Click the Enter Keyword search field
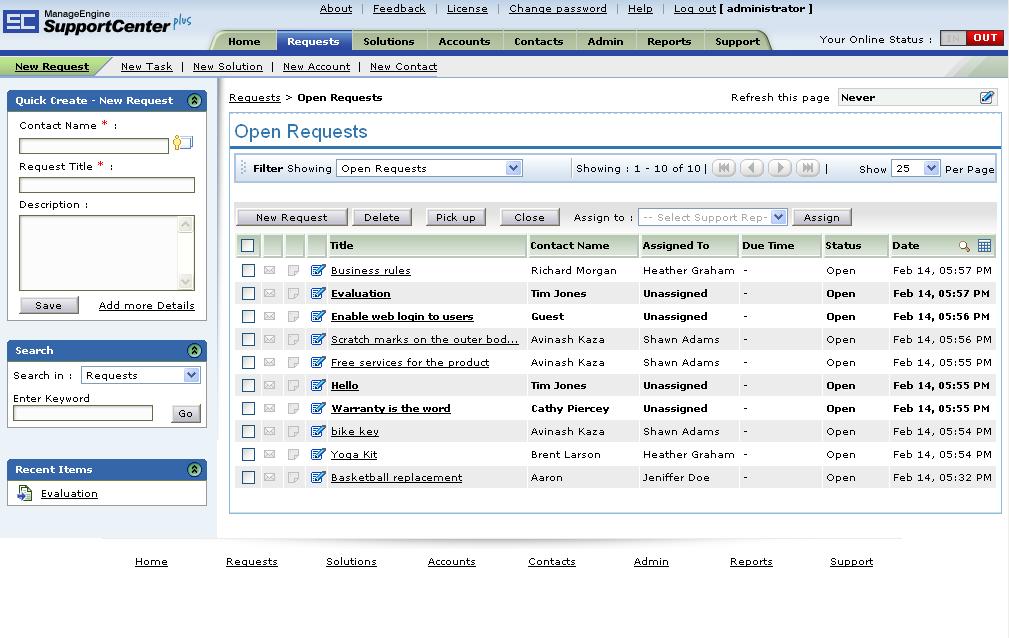The width and height of the screenshot is (1009, 638). pyautogui.click(x=83, y=413)
